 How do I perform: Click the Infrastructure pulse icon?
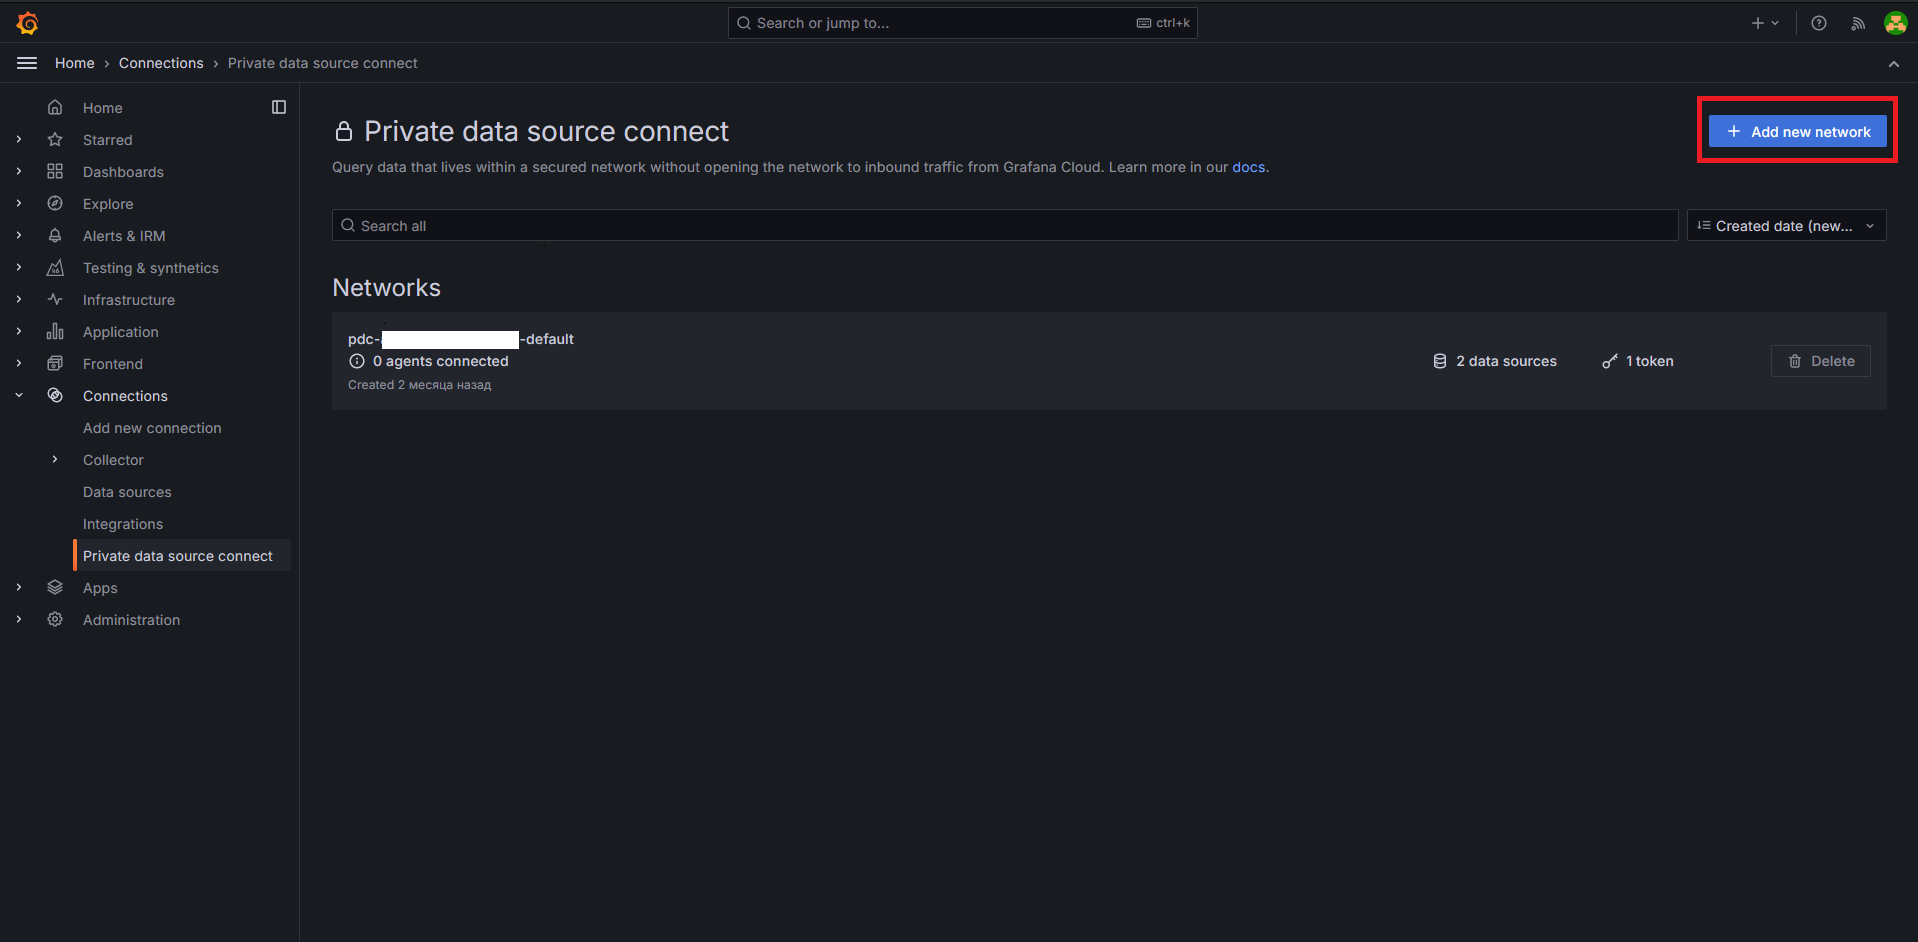click(x=55, y=299)
